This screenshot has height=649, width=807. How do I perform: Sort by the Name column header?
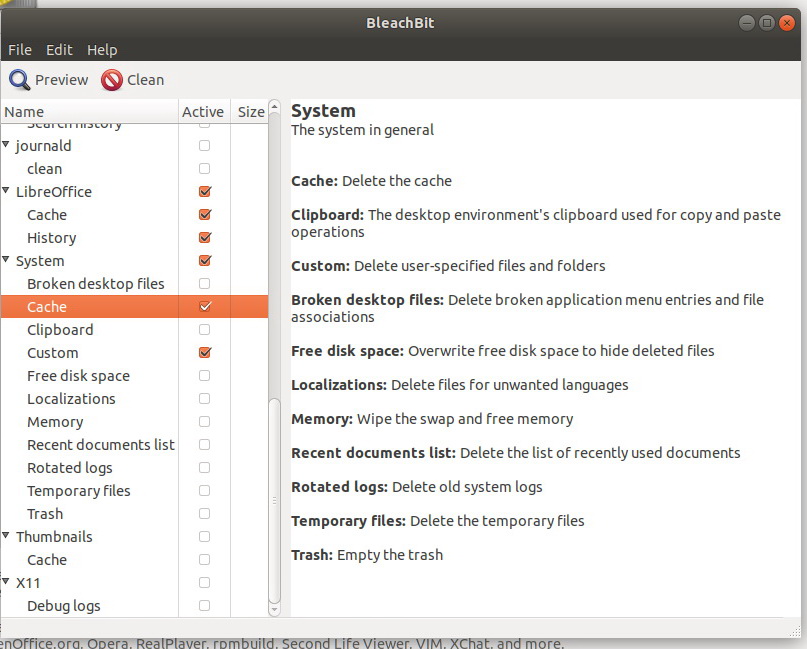click(89, 112)
